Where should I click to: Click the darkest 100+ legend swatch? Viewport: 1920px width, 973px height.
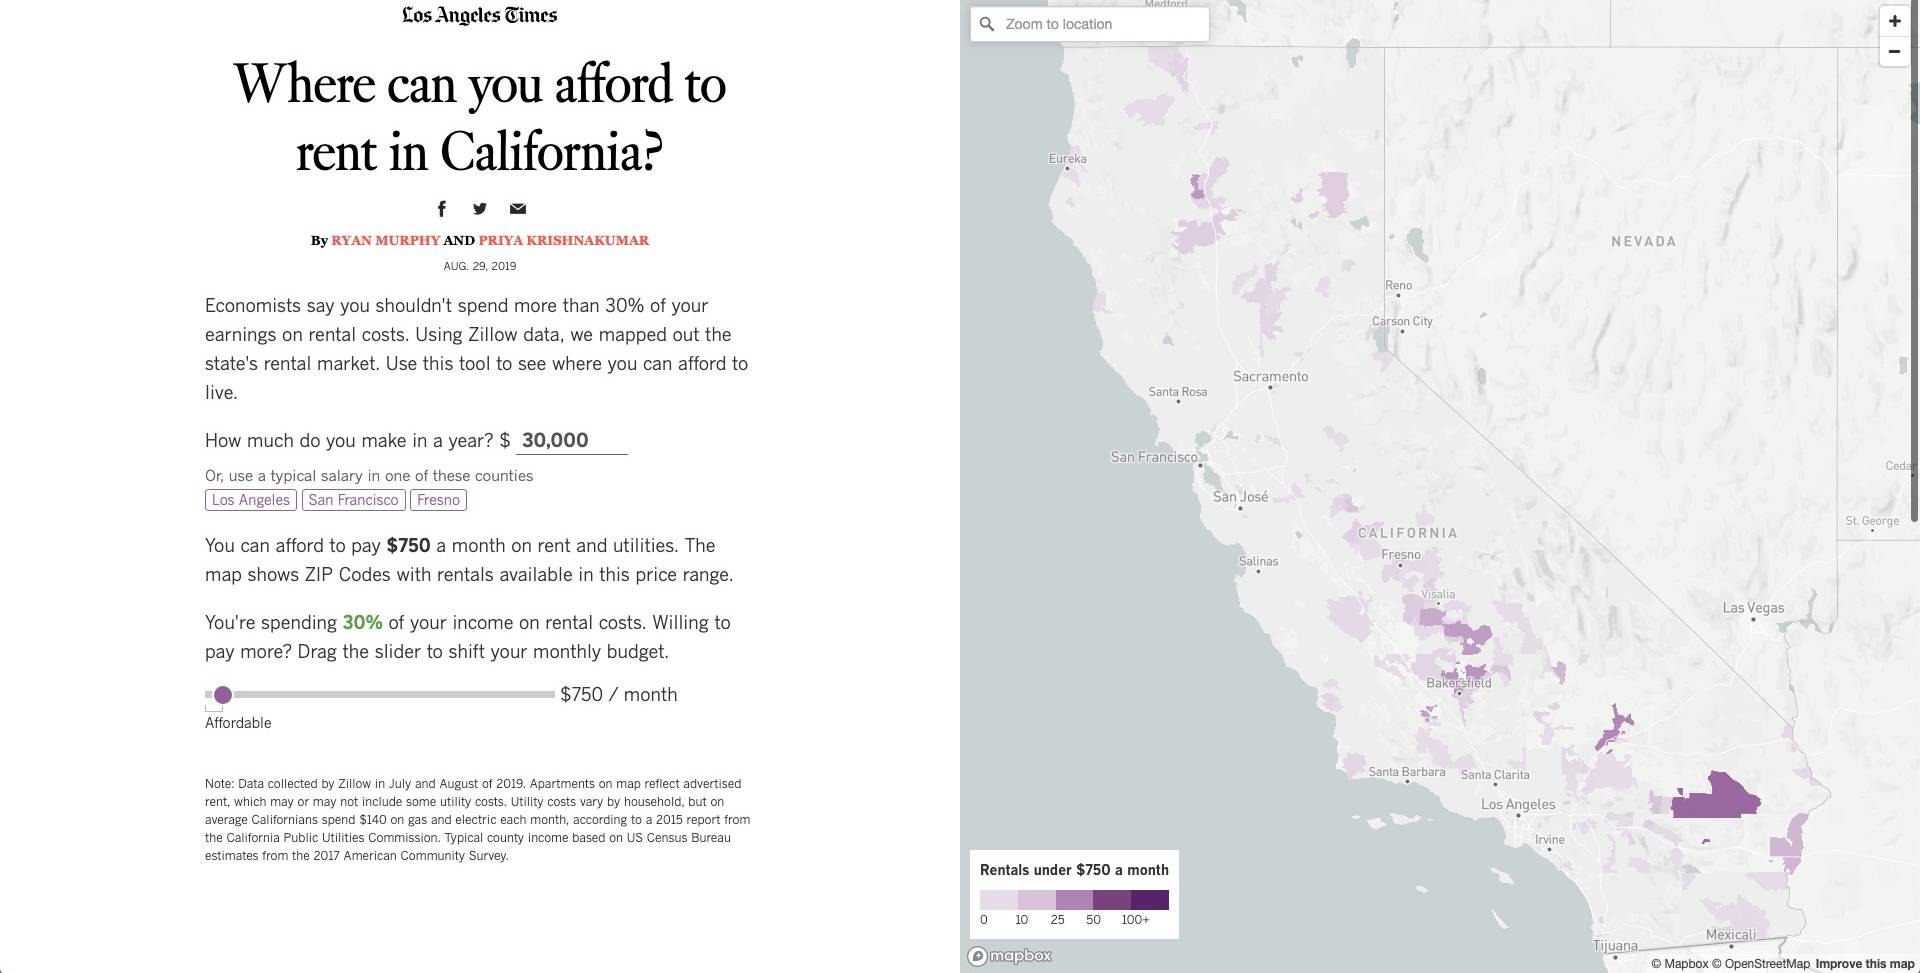pyautogui.click(x=1150, y=899)
